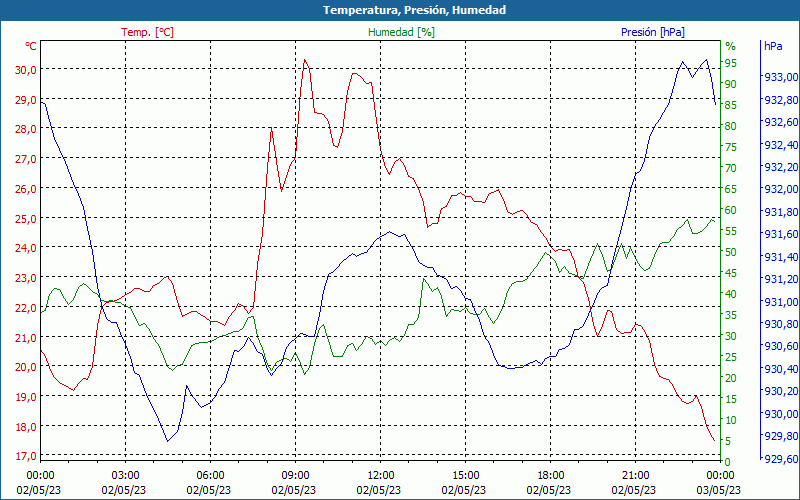Image resolution: width=800 pixels, height=500 pixels.
Task: Click the 95 humidity axis value
Action: pyautogui.click(x=731, y=63)
